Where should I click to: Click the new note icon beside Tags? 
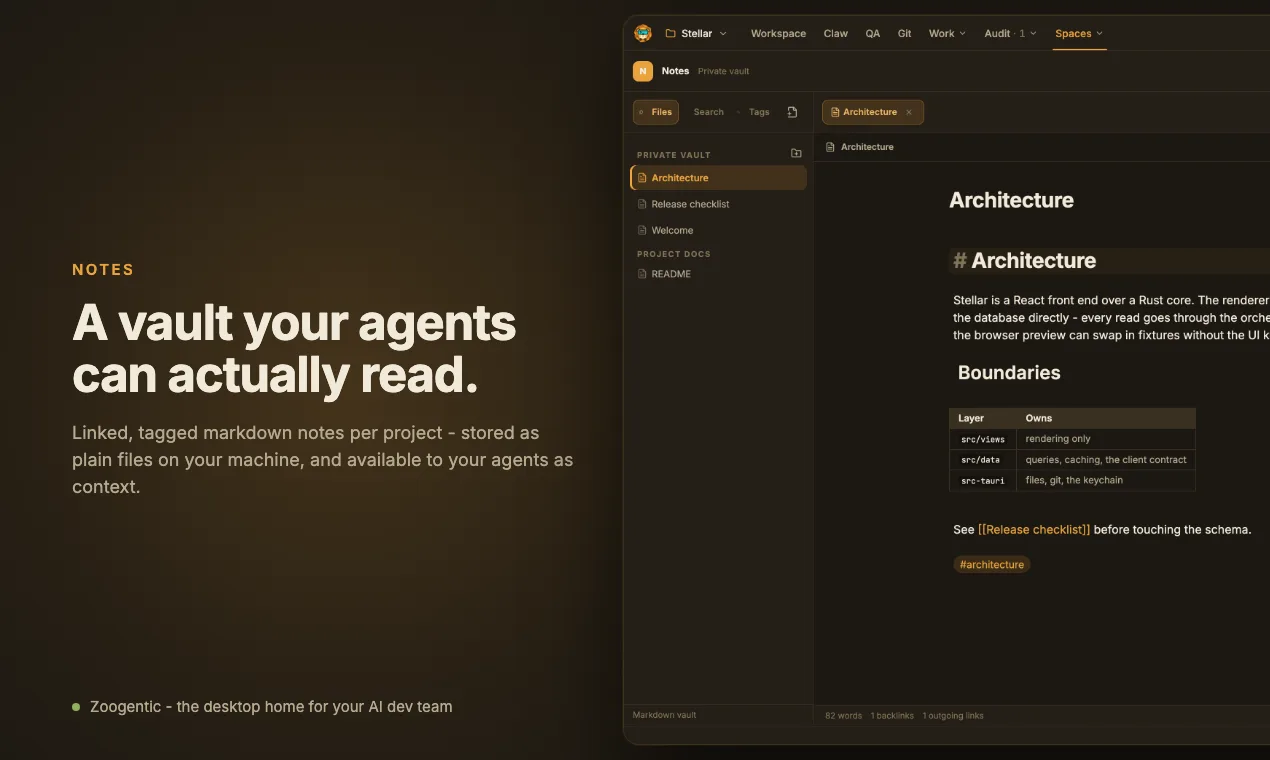pos(792,112)
